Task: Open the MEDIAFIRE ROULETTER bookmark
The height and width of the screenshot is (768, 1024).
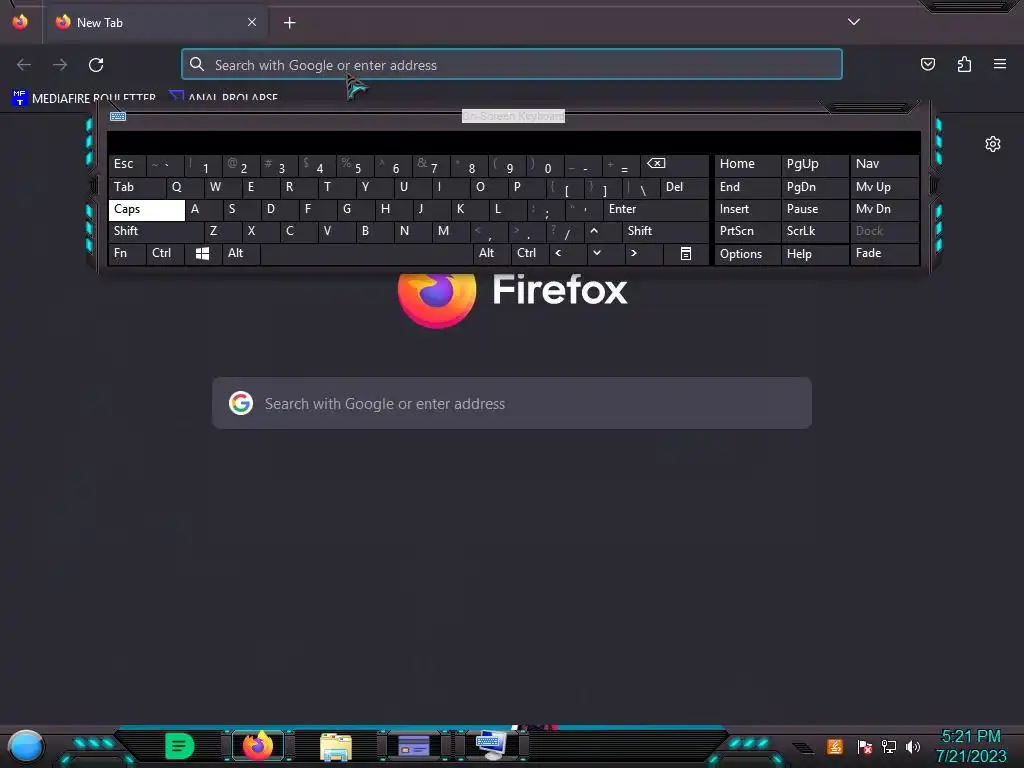Action: click(84, 98)
